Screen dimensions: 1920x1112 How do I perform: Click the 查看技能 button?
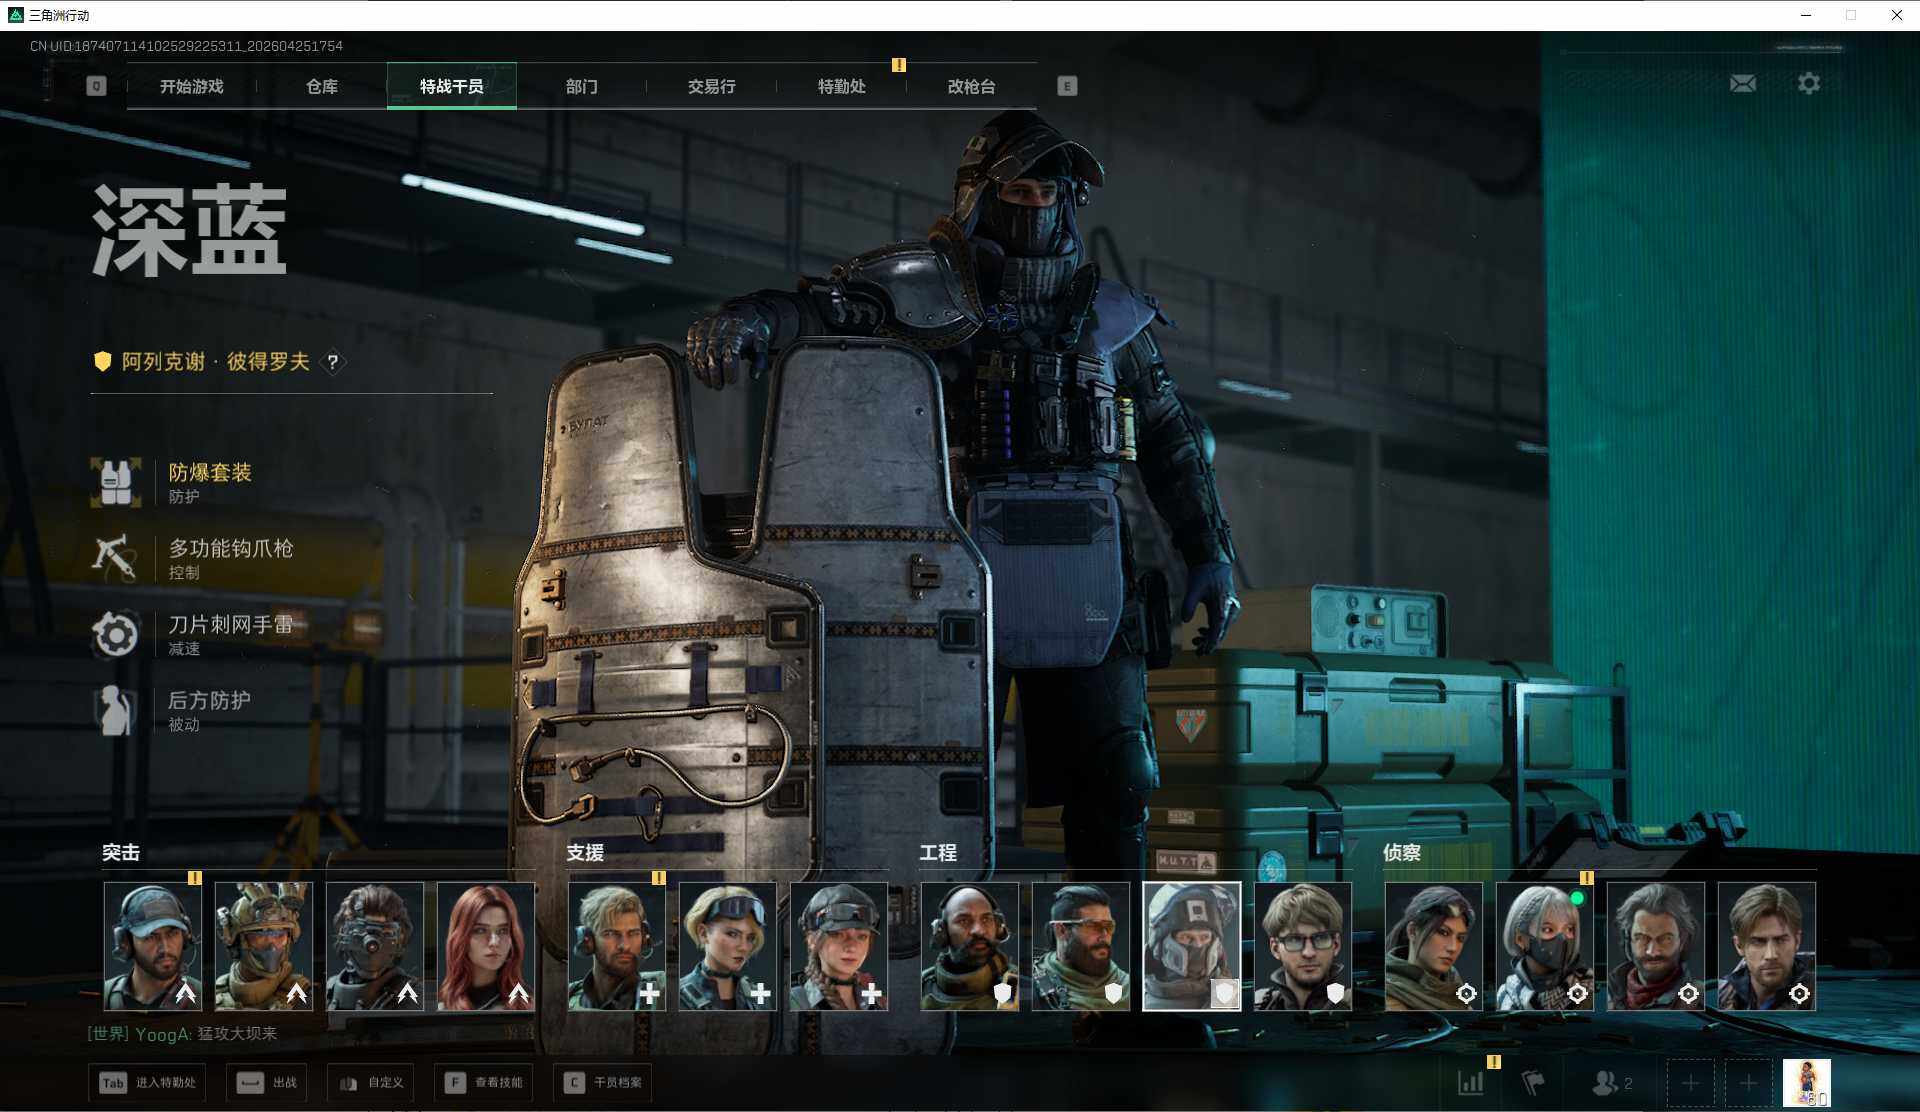point(486,1082)
